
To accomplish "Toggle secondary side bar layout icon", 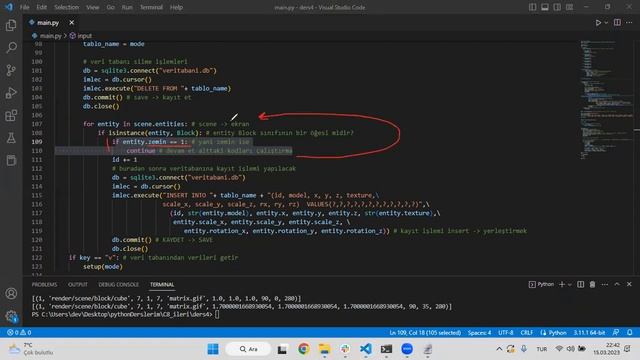I will point(557,7).
